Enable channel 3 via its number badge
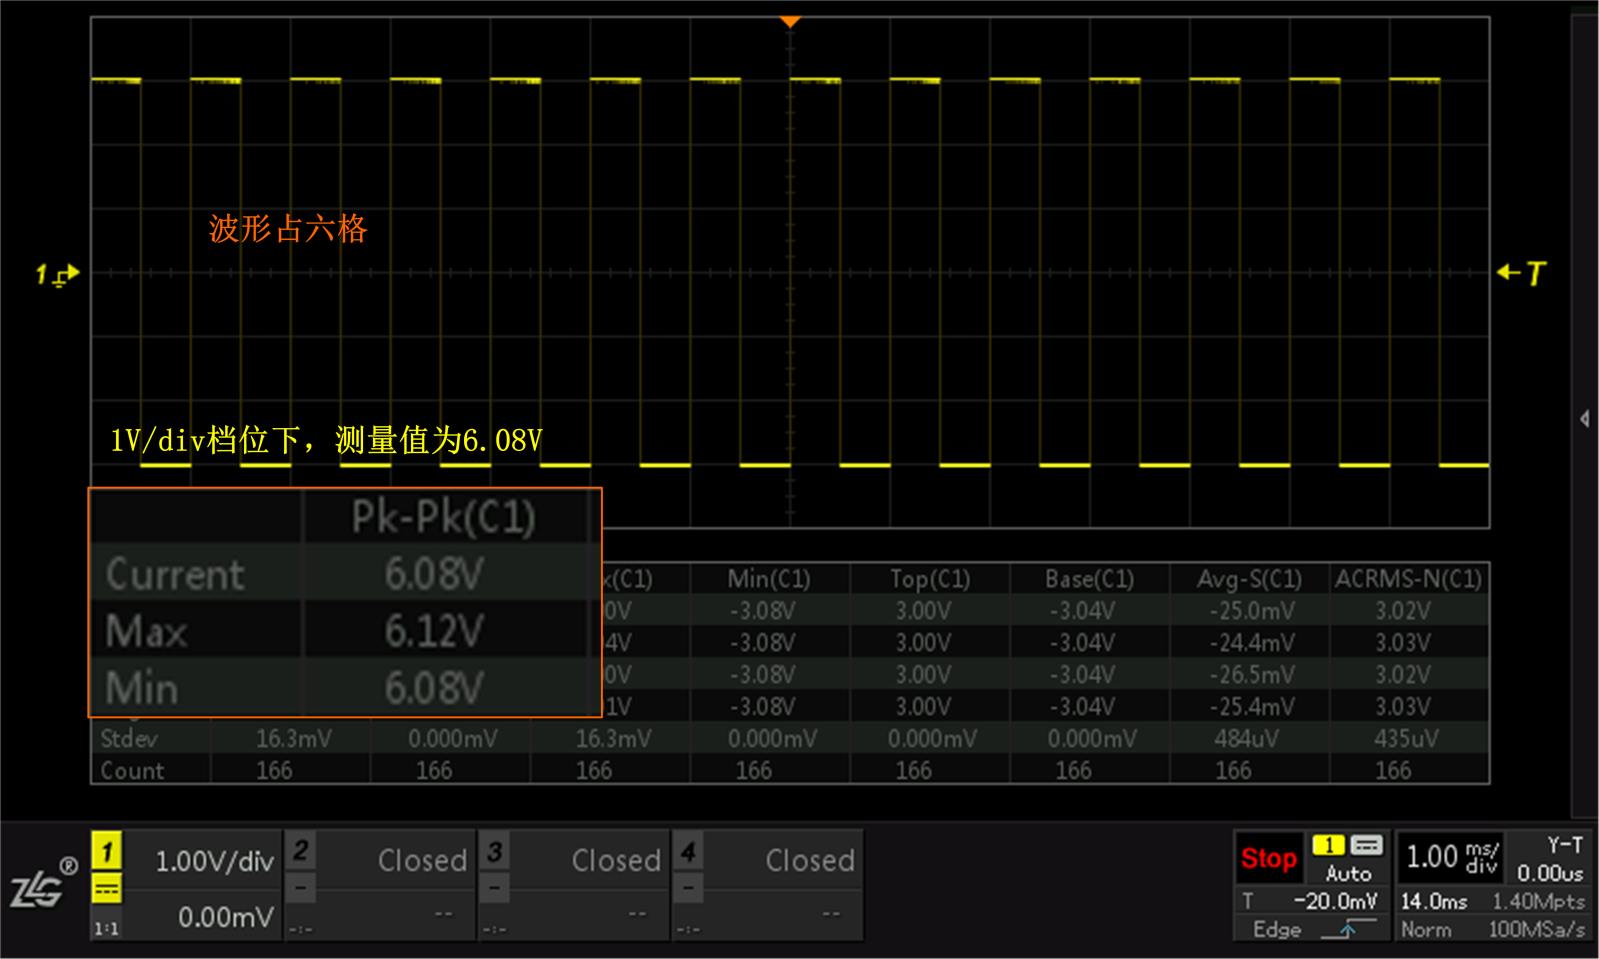 pyautogui.click(x=494, y=852)
